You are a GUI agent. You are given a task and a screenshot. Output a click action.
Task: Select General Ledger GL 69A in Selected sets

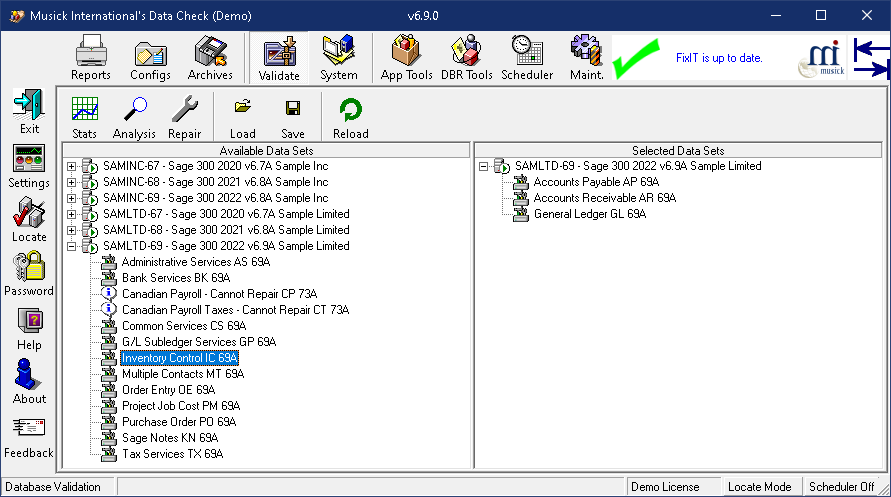(x=590, y=214)
